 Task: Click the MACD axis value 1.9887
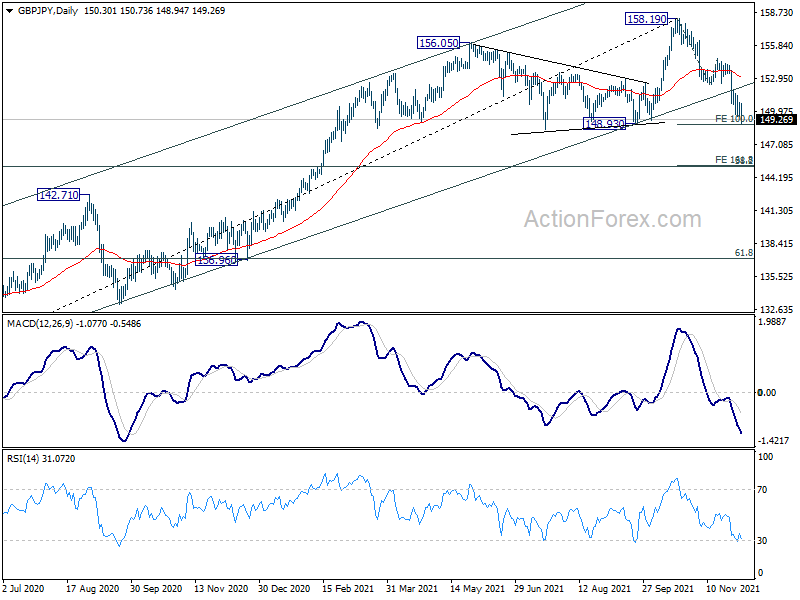(x=773, y=321)
